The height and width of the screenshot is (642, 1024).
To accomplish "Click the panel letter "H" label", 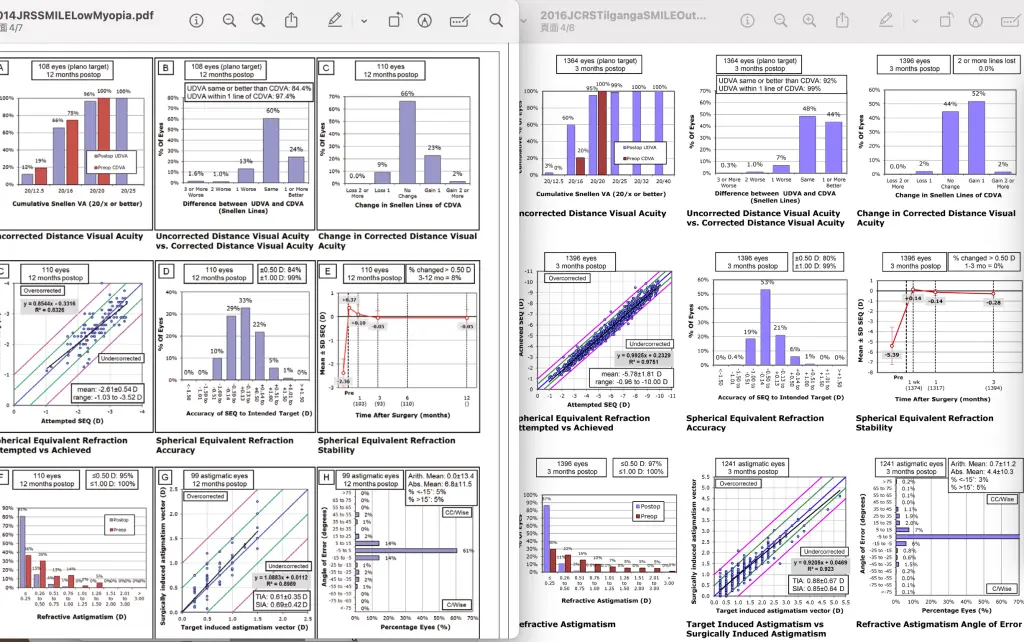I will point(327,477).
